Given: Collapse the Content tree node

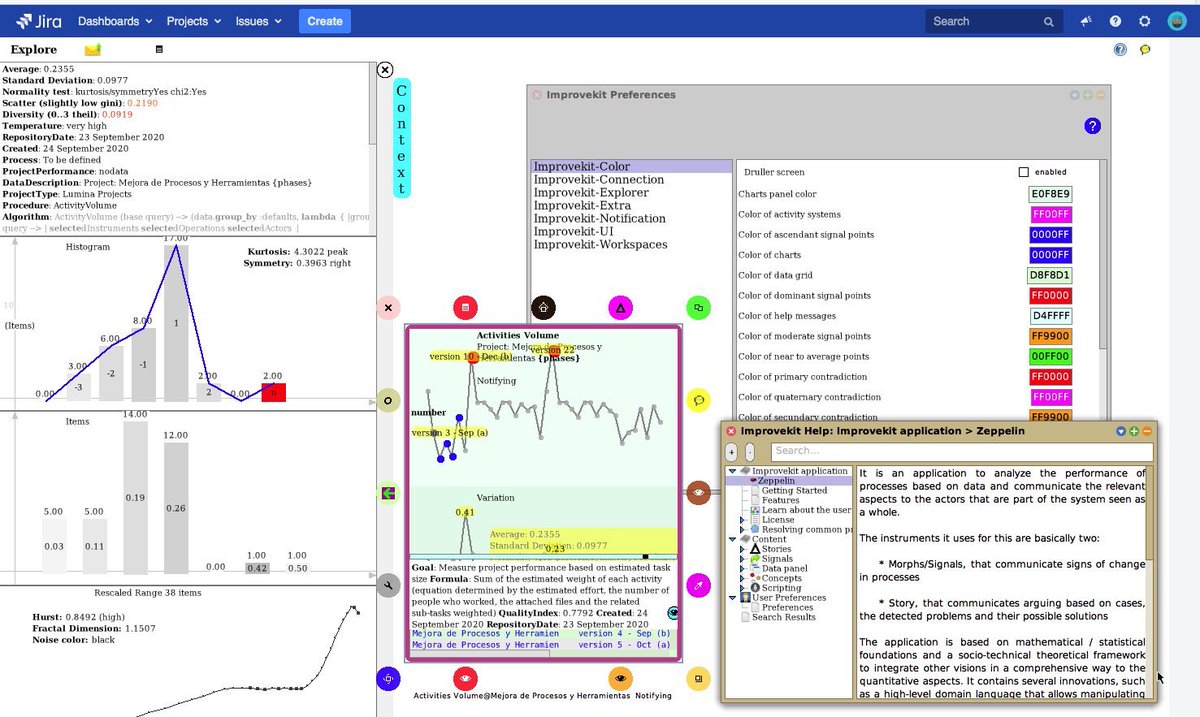Looking at the screenshot, I should (732, 539).
